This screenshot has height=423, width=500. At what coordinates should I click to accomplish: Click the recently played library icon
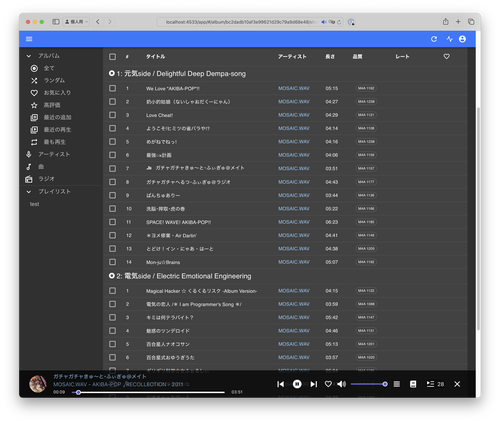pyautogui.click(x=34, y=130)
